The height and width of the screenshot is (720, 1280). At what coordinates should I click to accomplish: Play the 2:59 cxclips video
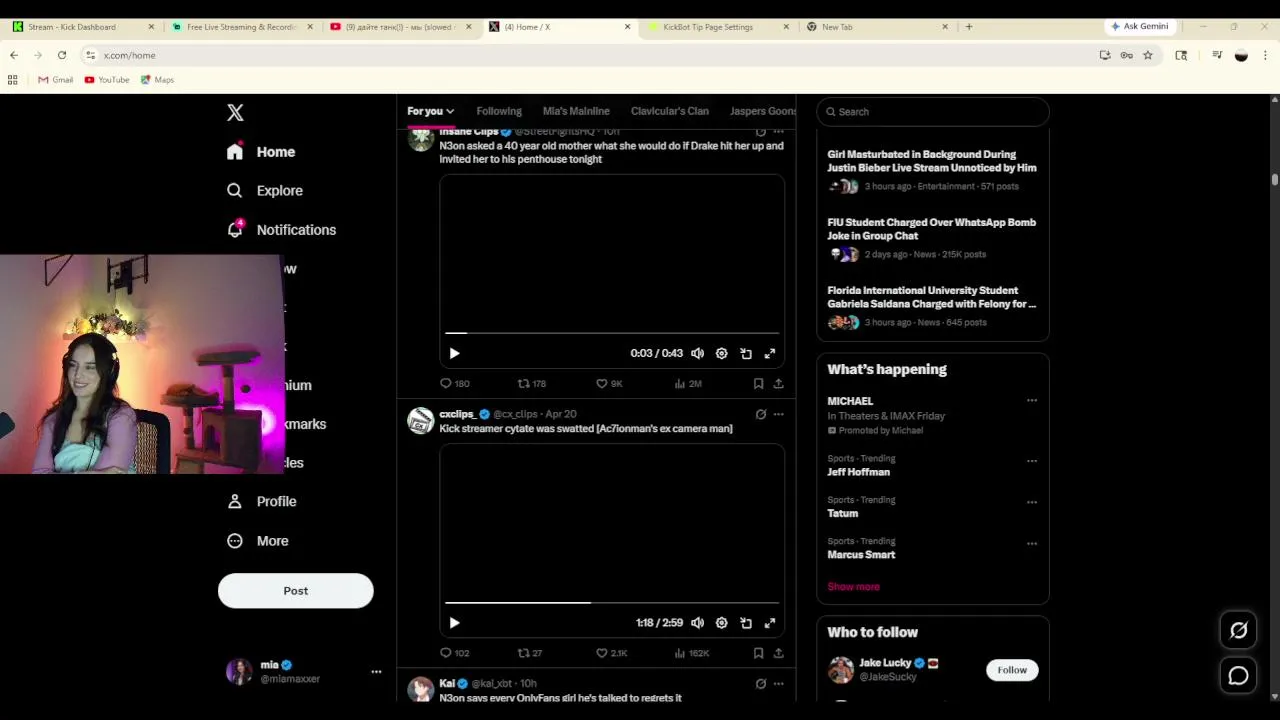[x=454, y=623]
